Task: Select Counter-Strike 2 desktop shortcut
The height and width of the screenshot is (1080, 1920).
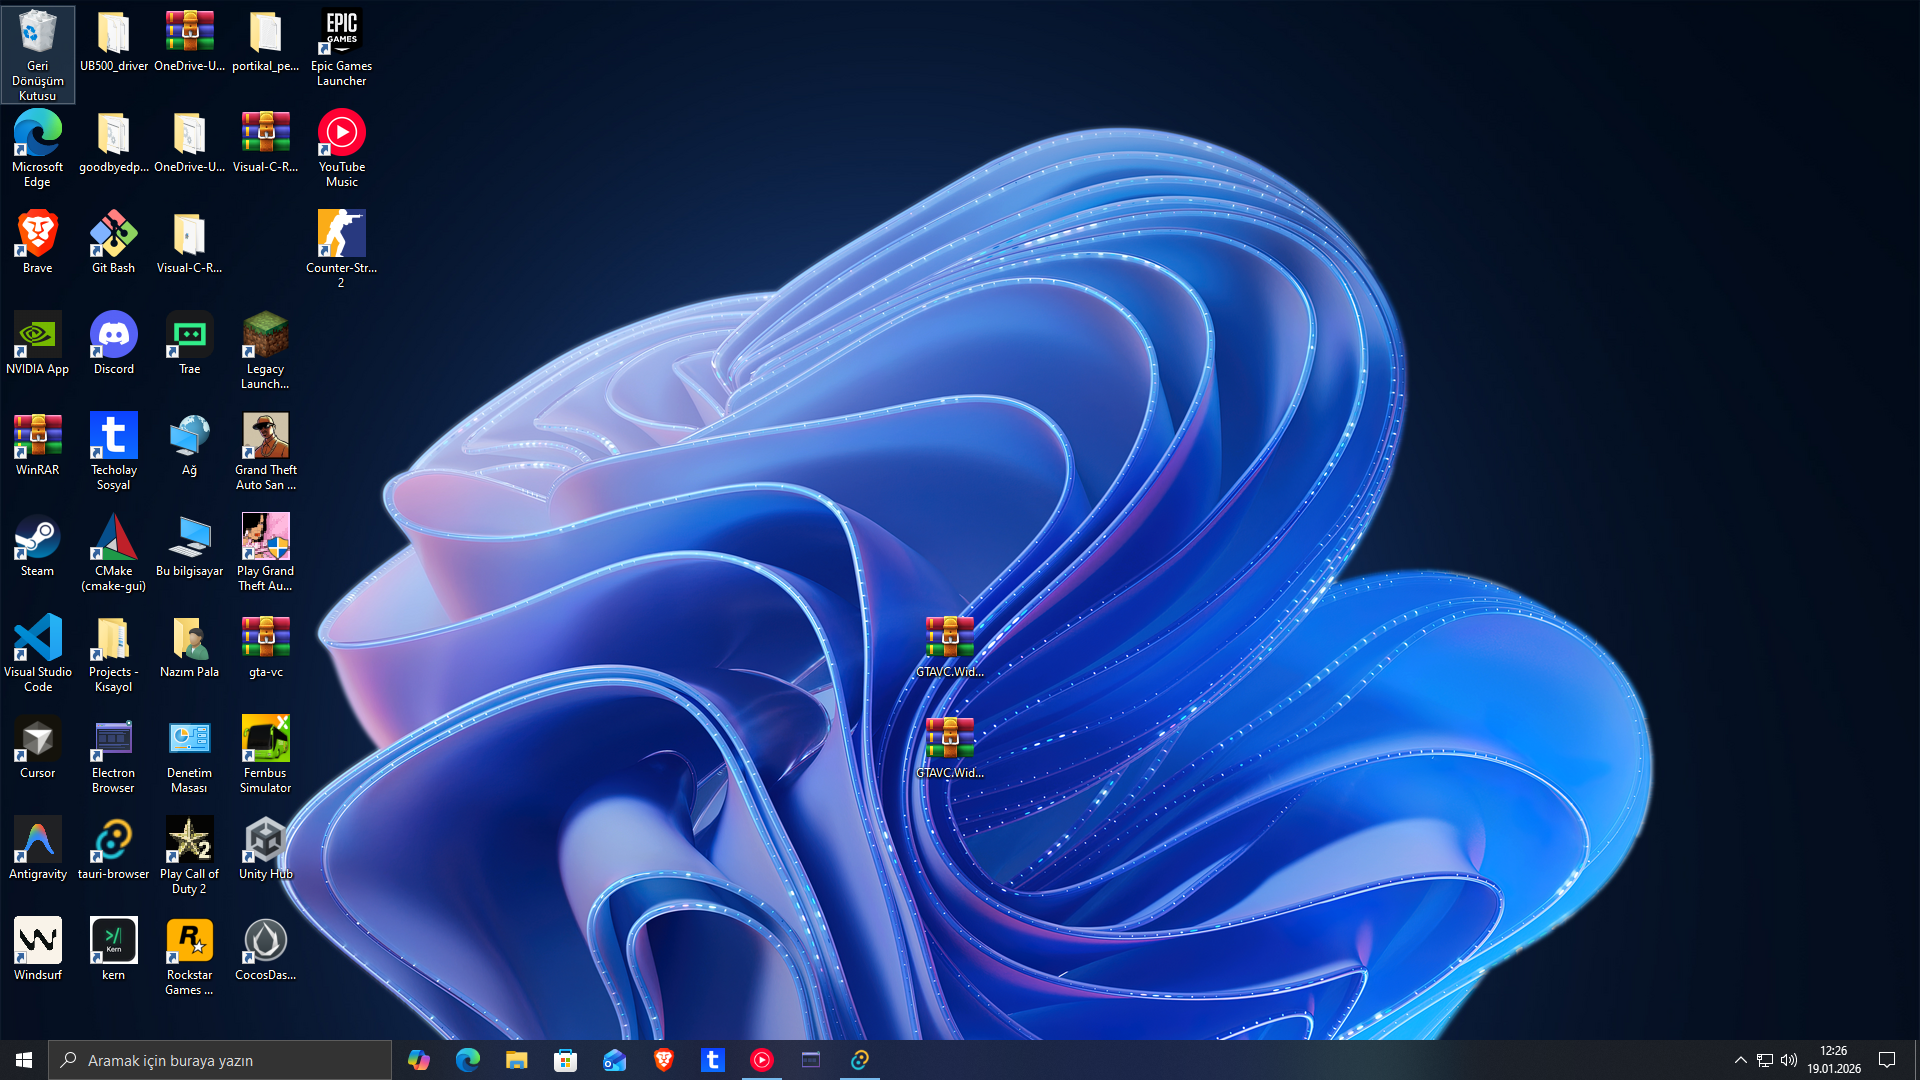Action: click(x=341, y=249)
